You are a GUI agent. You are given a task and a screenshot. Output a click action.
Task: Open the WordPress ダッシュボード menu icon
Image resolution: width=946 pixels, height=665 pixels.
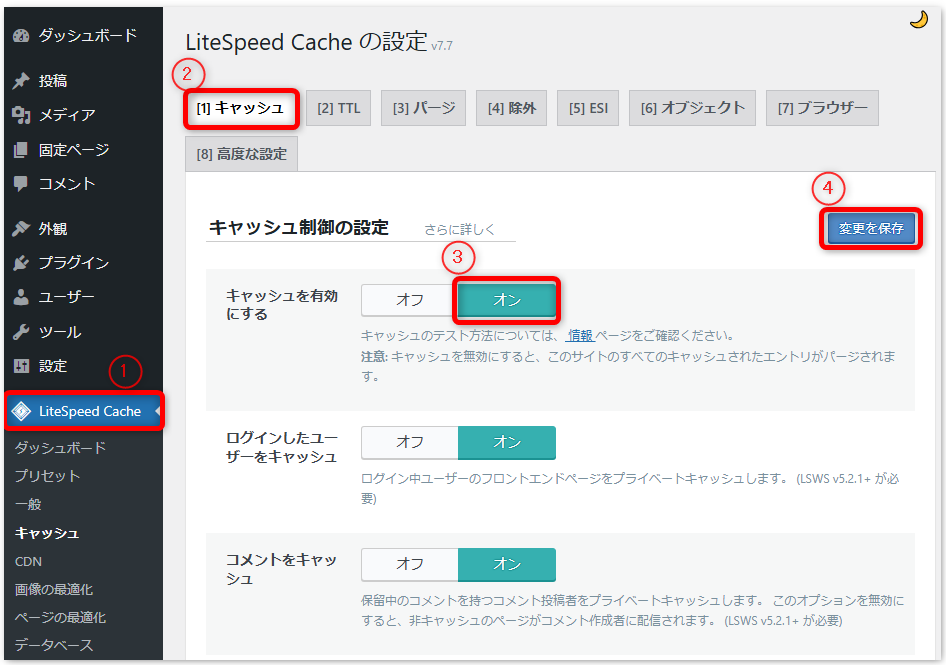[x=22, y=35]
